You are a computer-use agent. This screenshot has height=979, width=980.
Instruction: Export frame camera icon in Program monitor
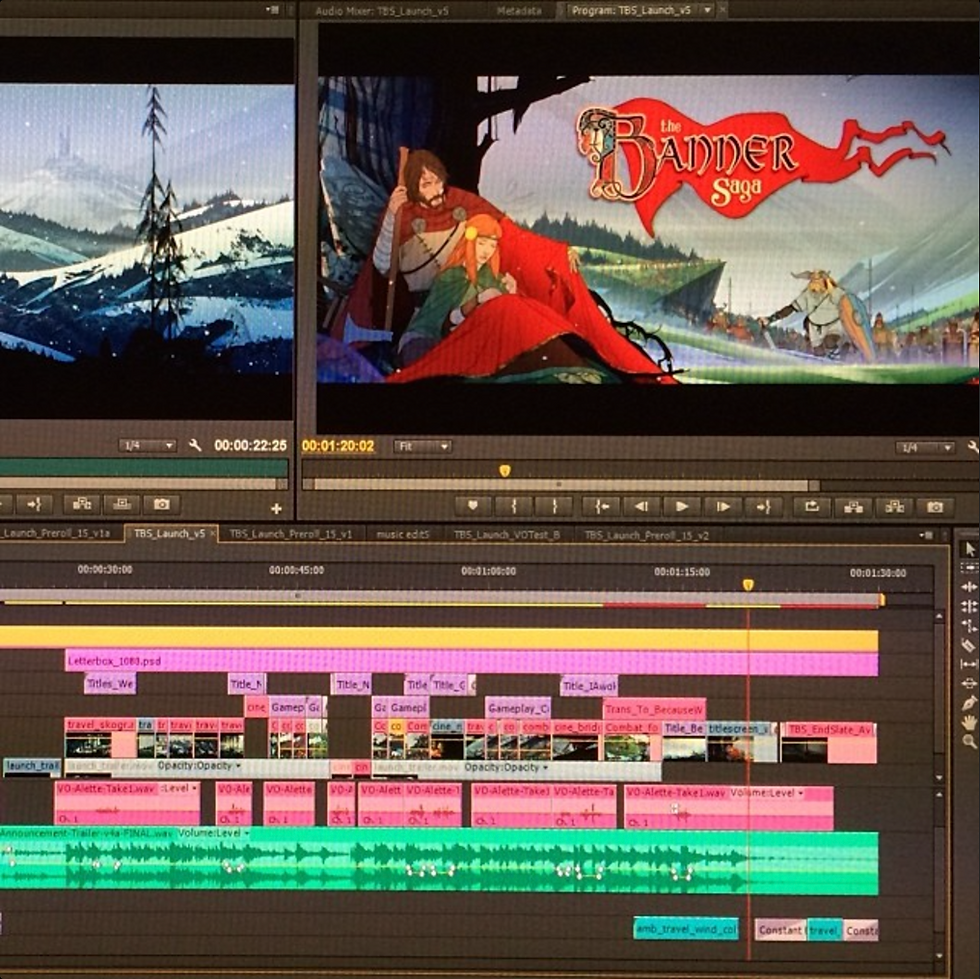click(935, 506)
